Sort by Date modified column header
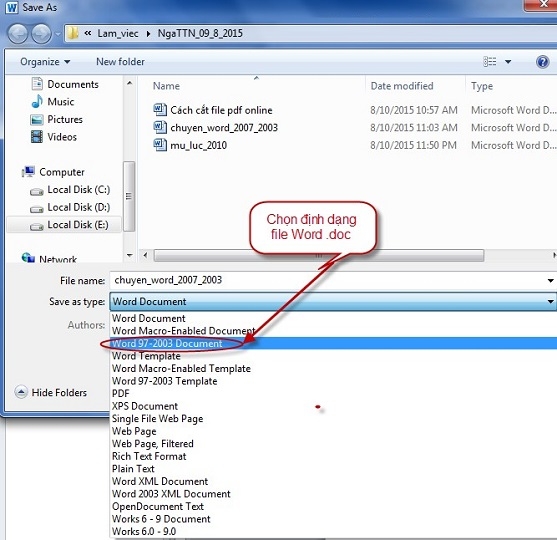 (402, 86)
